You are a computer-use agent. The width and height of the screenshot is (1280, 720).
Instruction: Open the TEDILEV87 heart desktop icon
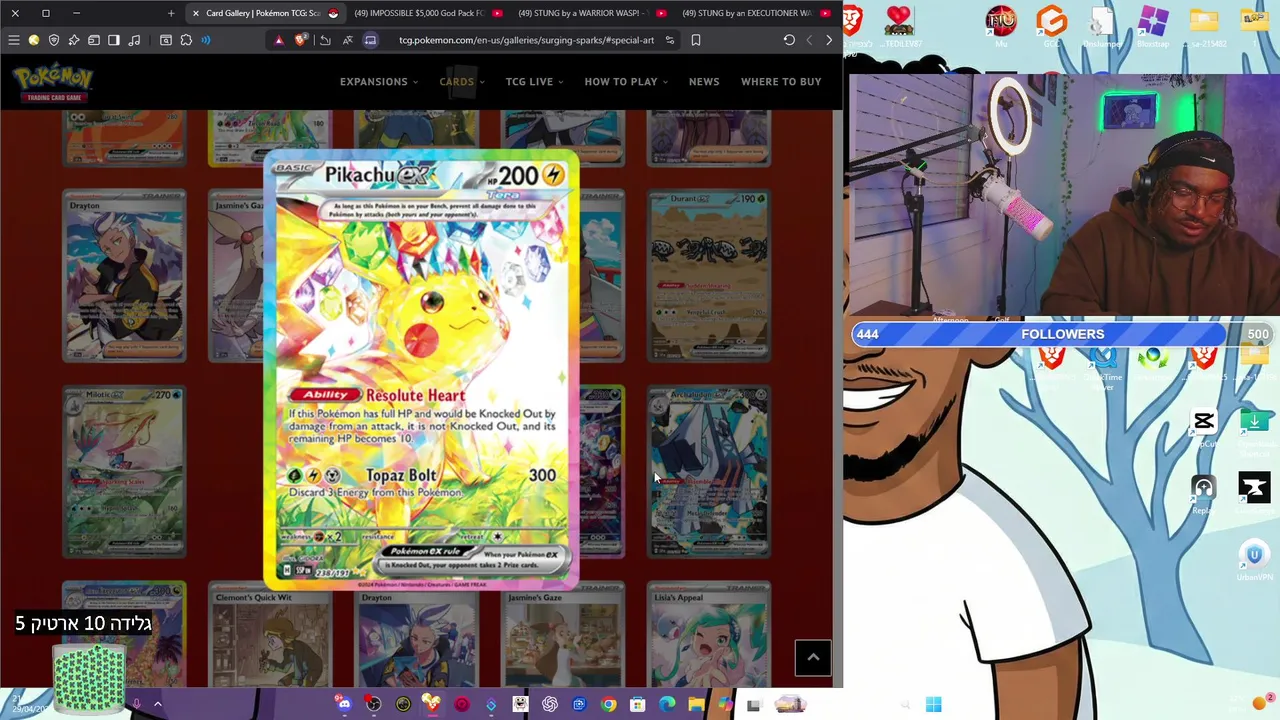898,24
